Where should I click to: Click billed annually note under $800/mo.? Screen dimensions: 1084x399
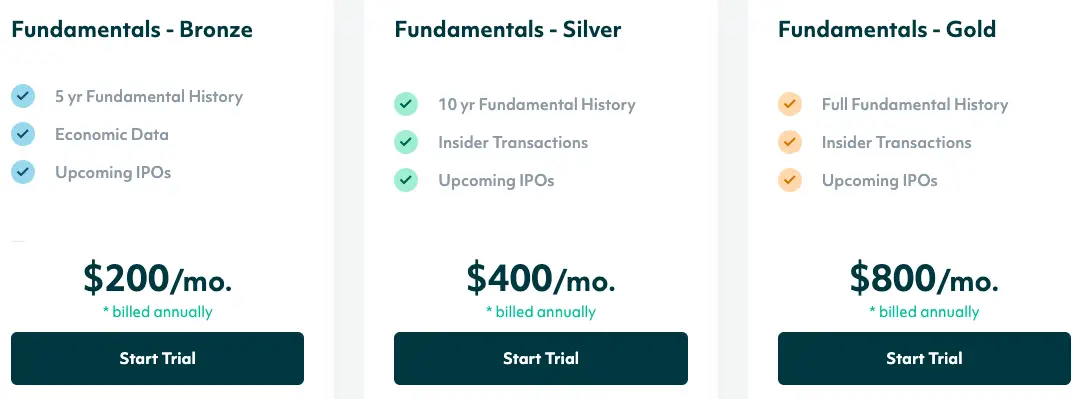pos(924,312)
